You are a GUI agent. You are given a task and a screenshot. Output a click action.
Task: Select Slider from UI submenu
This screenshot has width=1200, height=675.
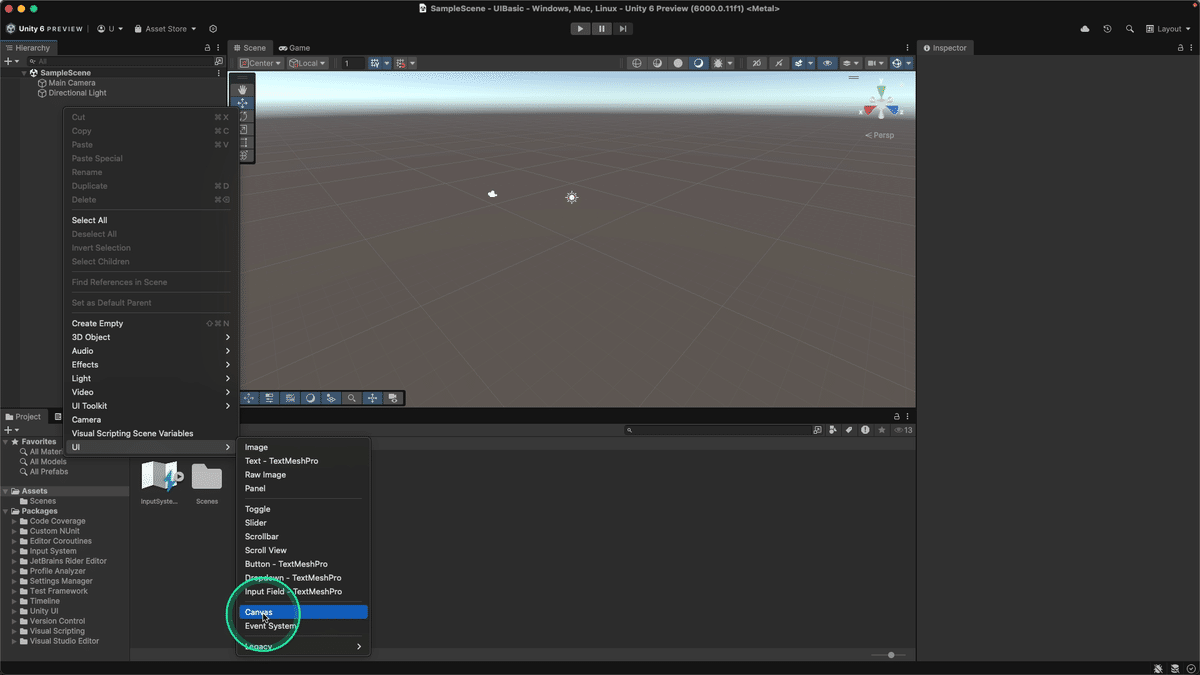(303, 523)
